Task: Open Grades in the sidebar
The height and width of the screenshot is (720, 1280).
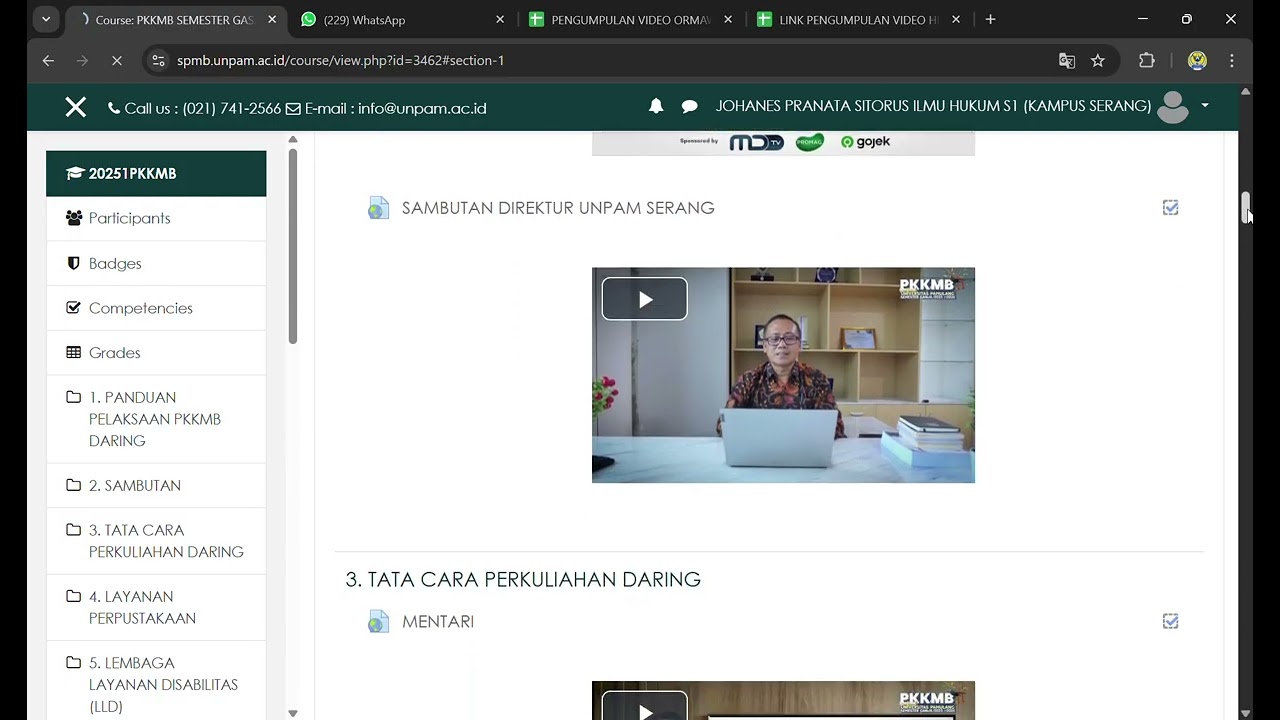Action: click(x=156, y=352)
